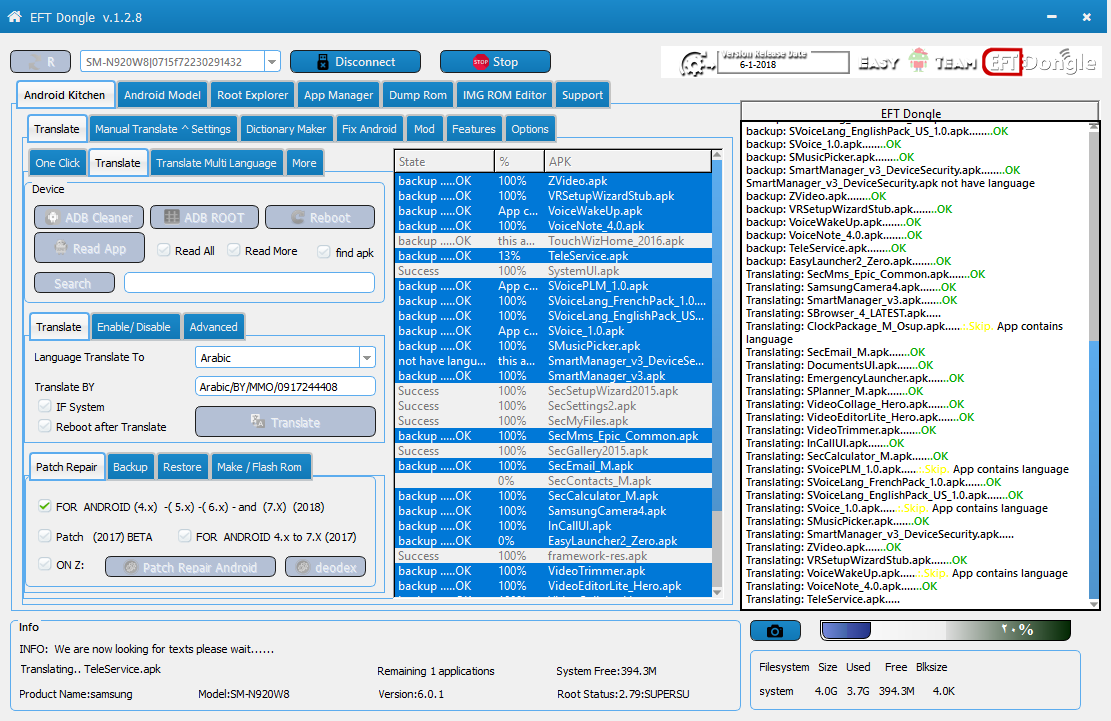The height and width of the screenshot is (721, 1111).
Task: Open the App Manager tab
Action: [x=338, y=95]
